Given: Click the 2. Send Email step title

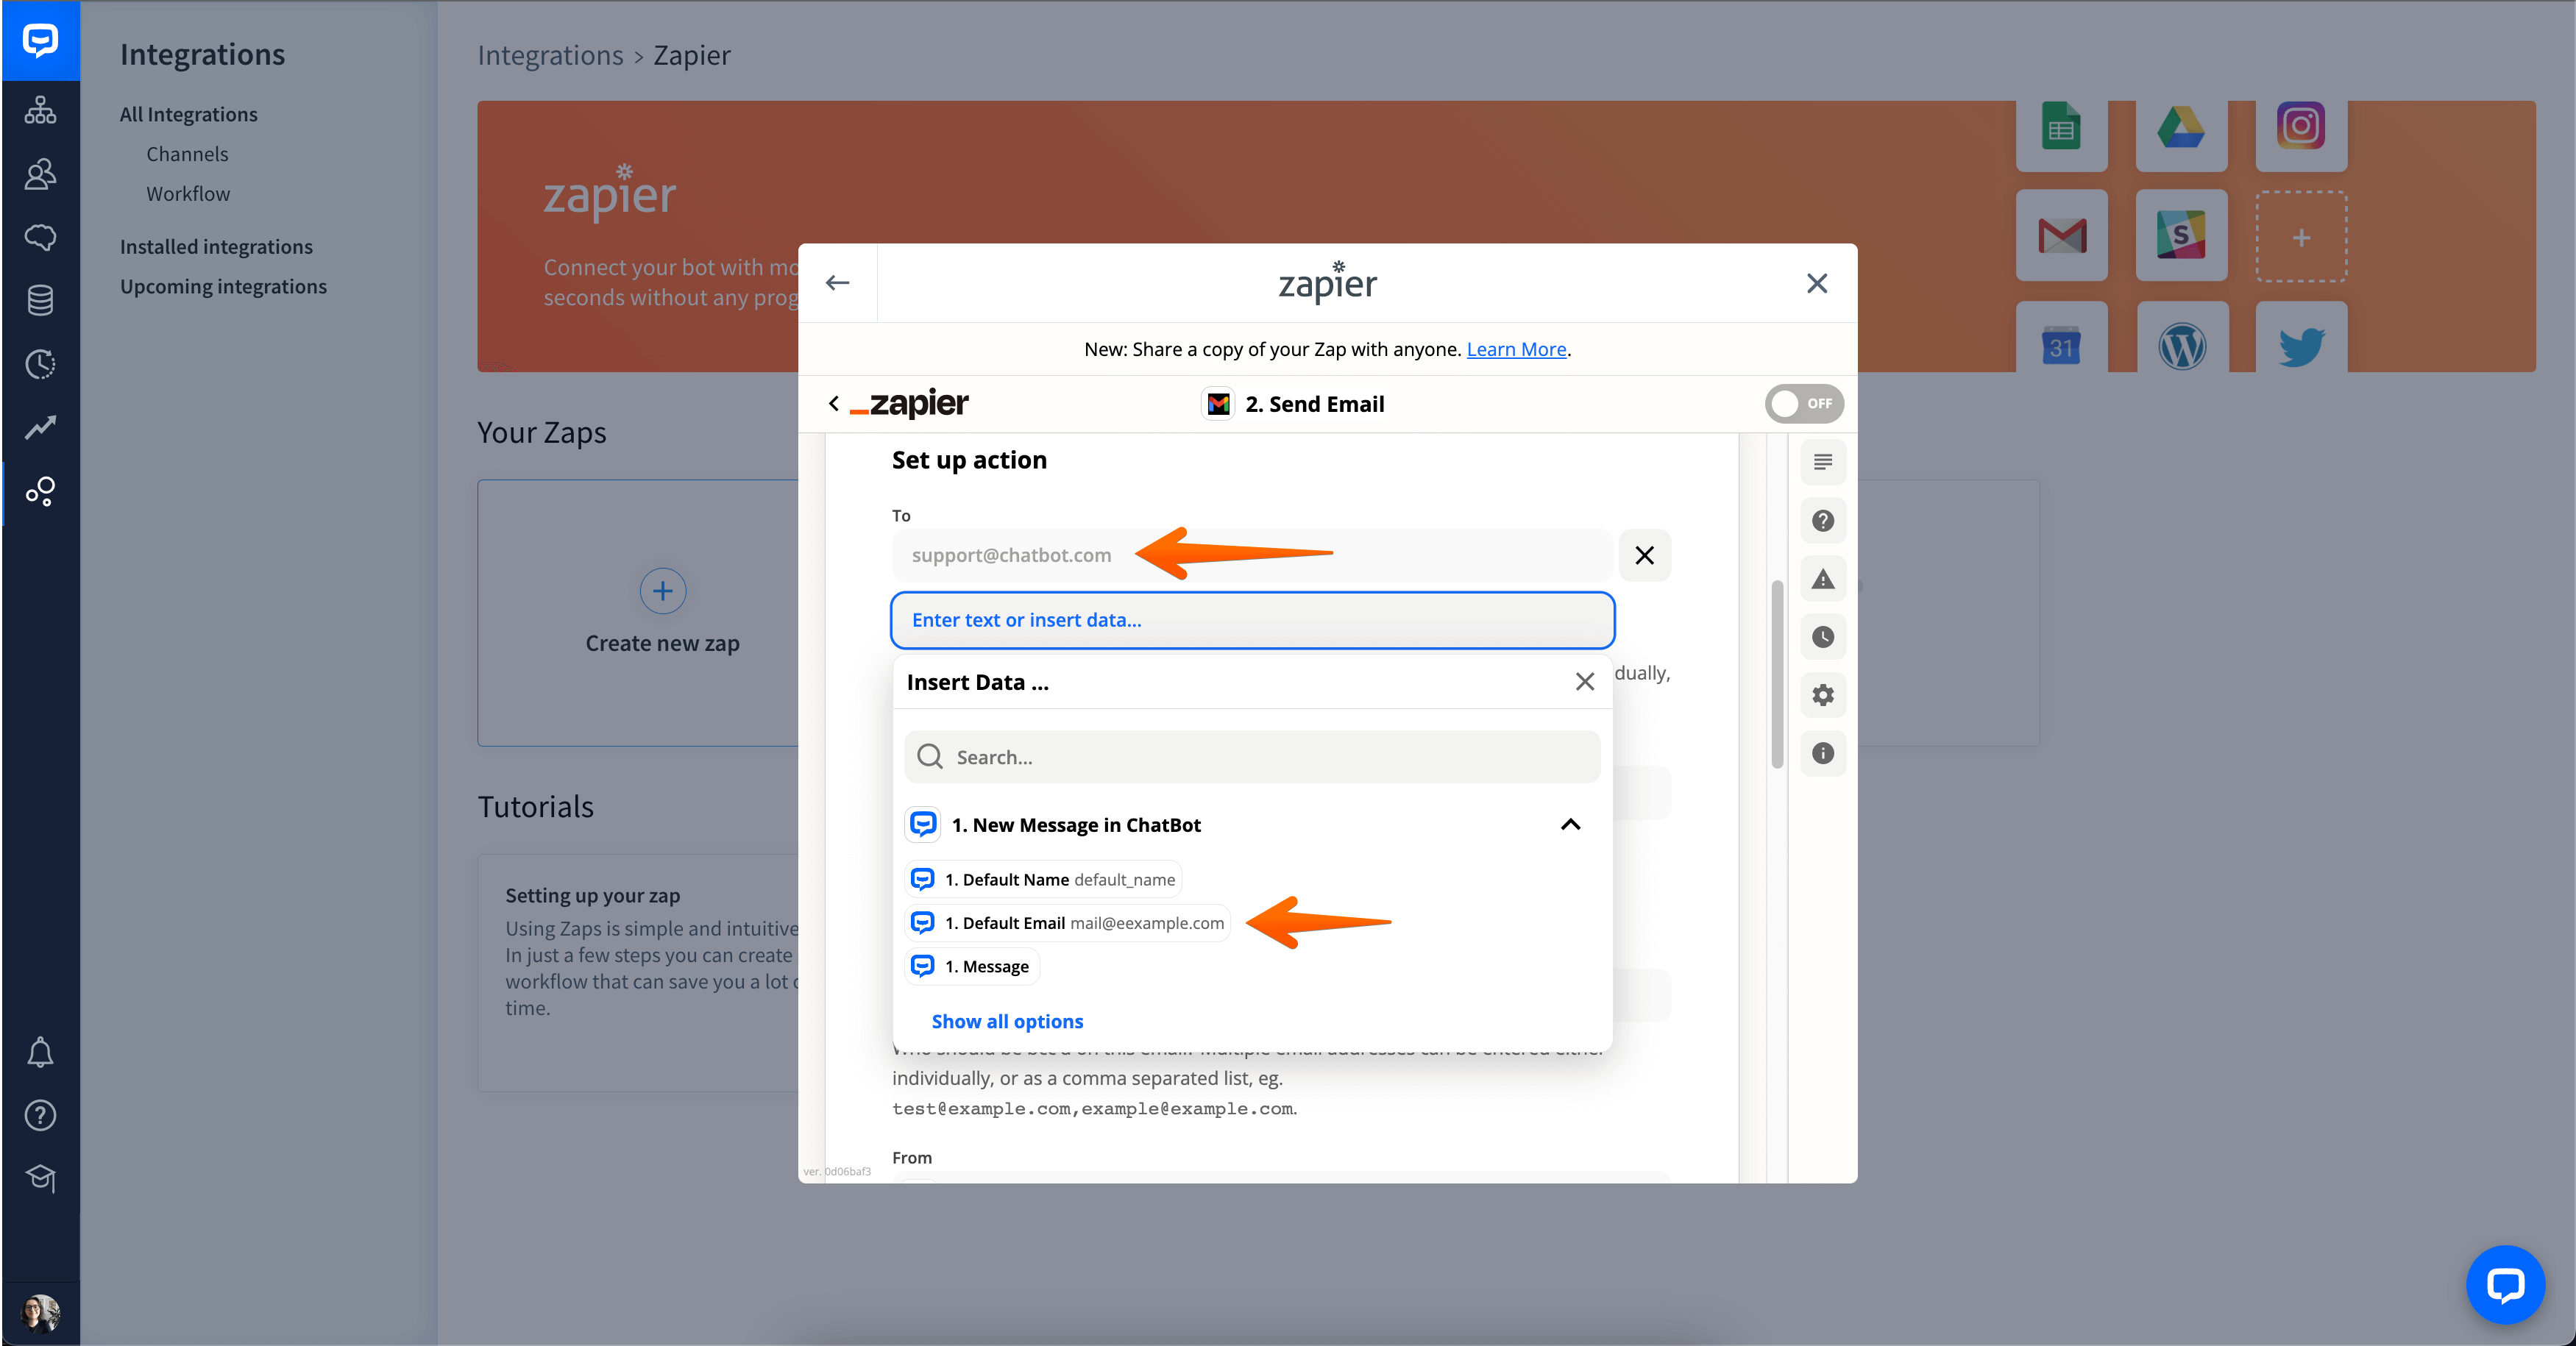Looking at the screenshot, I should click(1314, 404).
